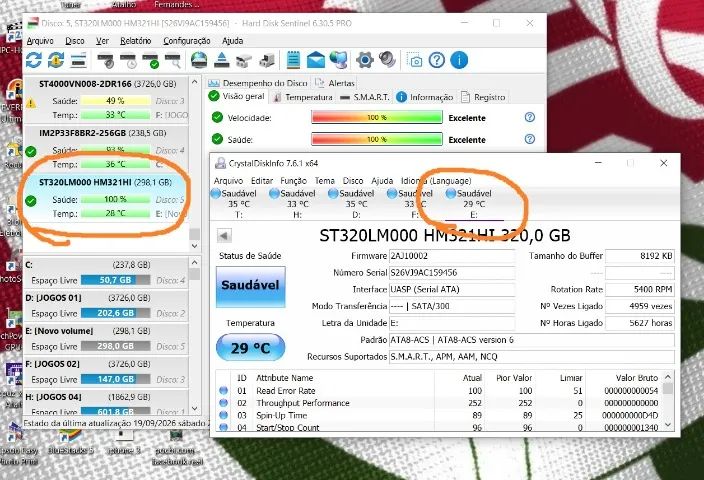Click the help icon next to Saúde
Viewport: 704px width, 480px height.
point(530,139)
